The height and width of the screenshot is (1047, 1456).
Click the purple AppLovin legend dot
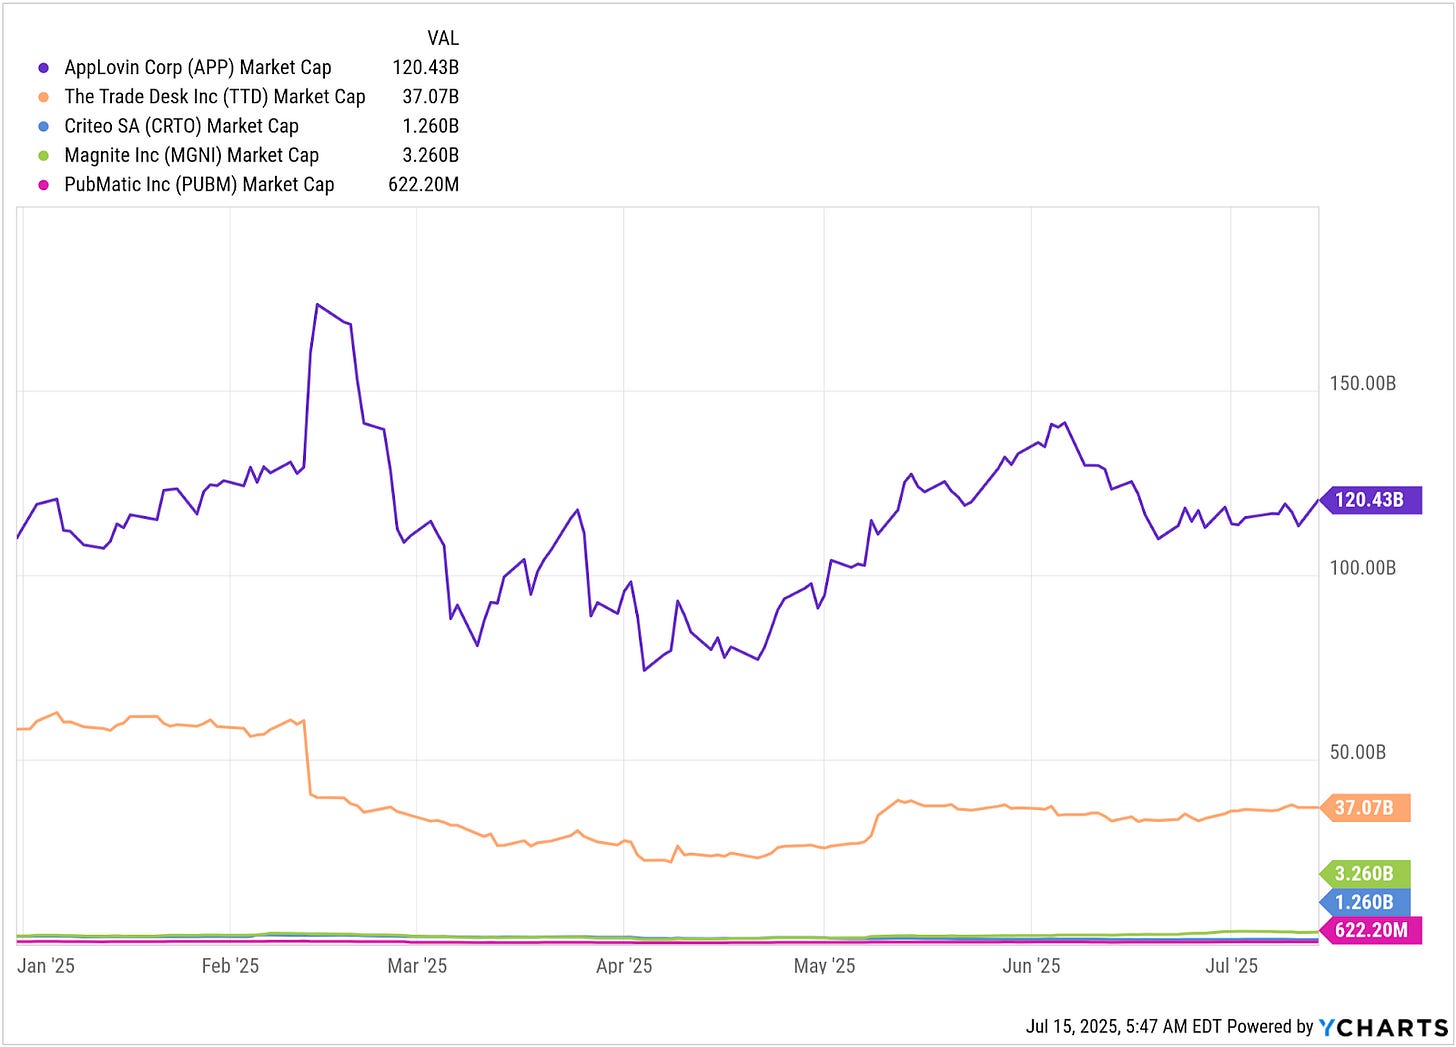pos(43,68)
